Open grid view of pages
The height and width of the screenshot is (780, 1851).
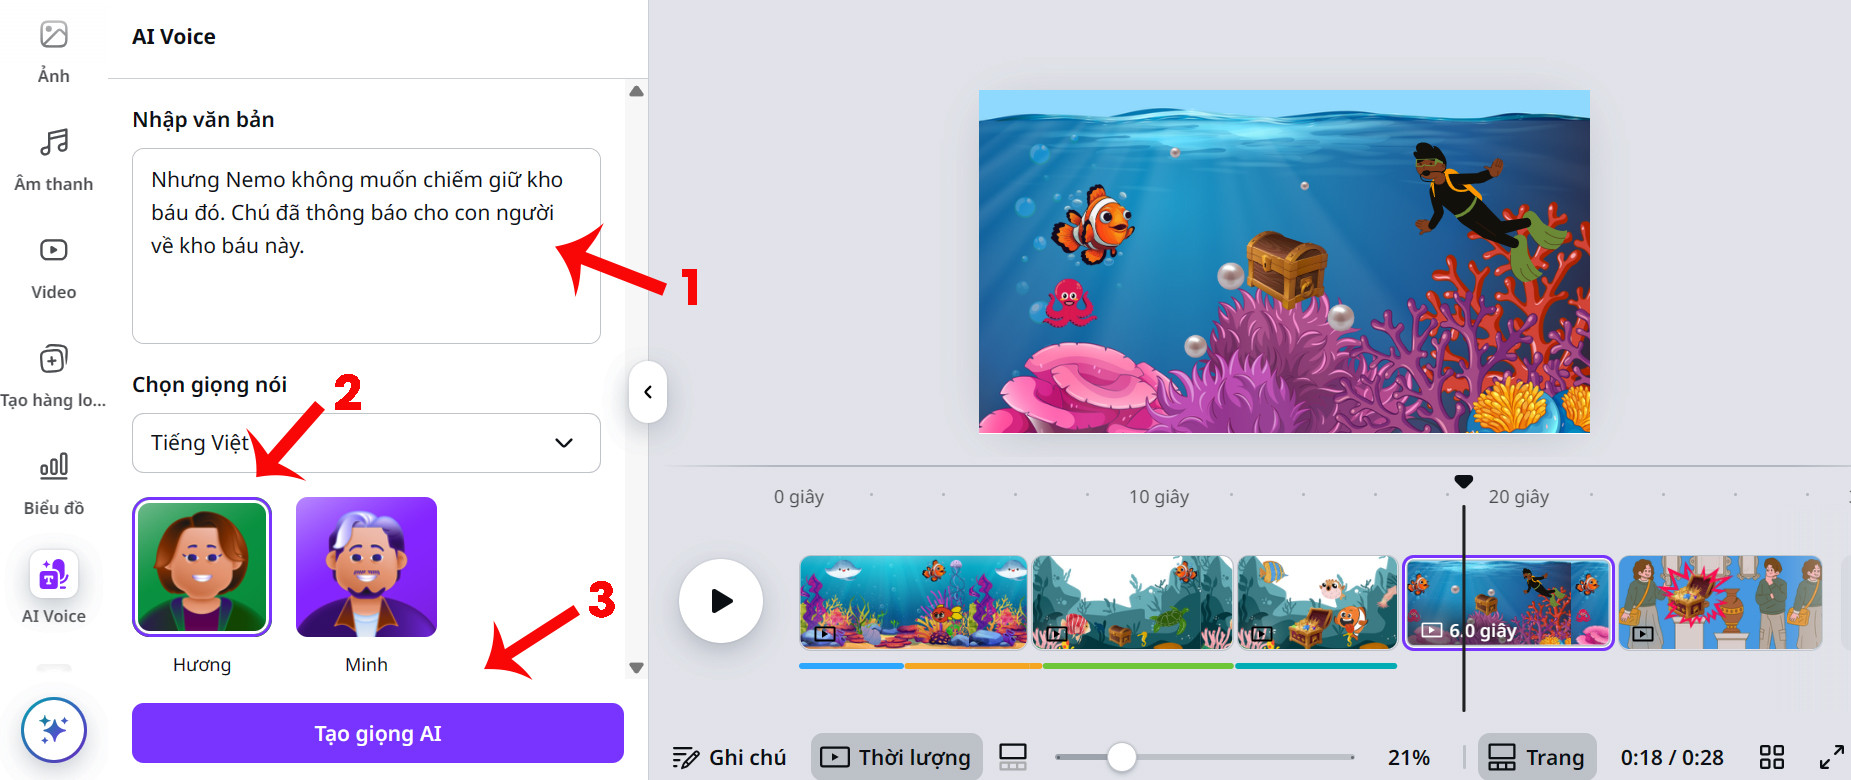[x=1772, y=757]
